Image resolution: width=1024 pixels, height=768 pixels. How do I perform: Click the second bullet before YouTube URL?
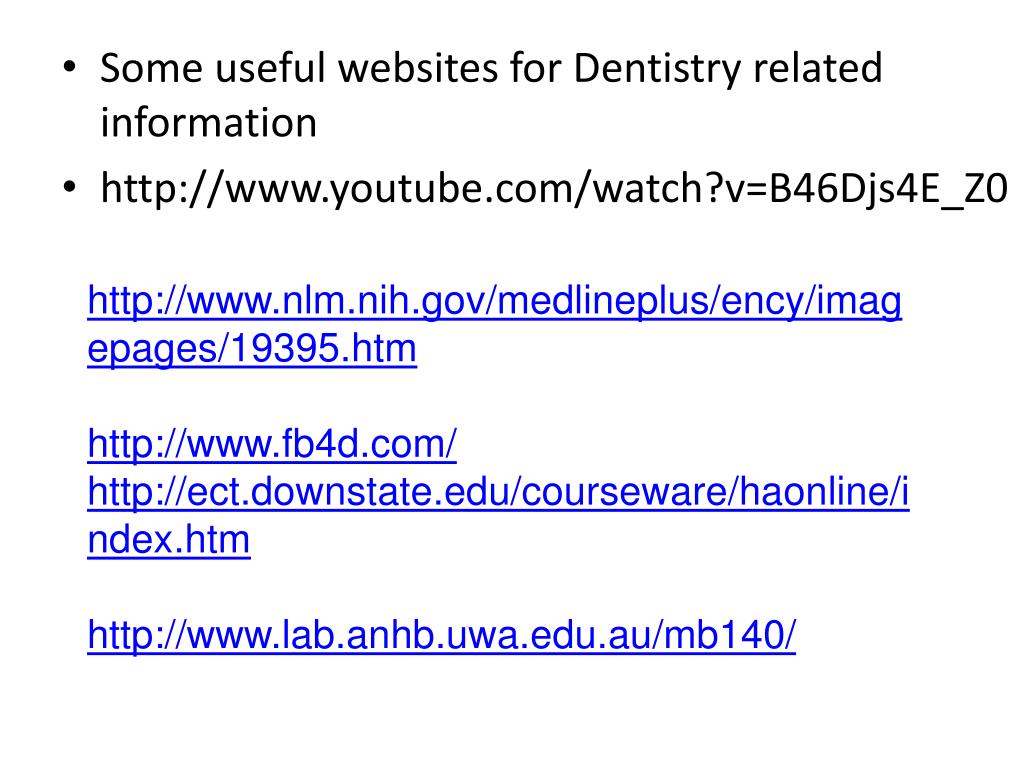[x=69, y=188]
